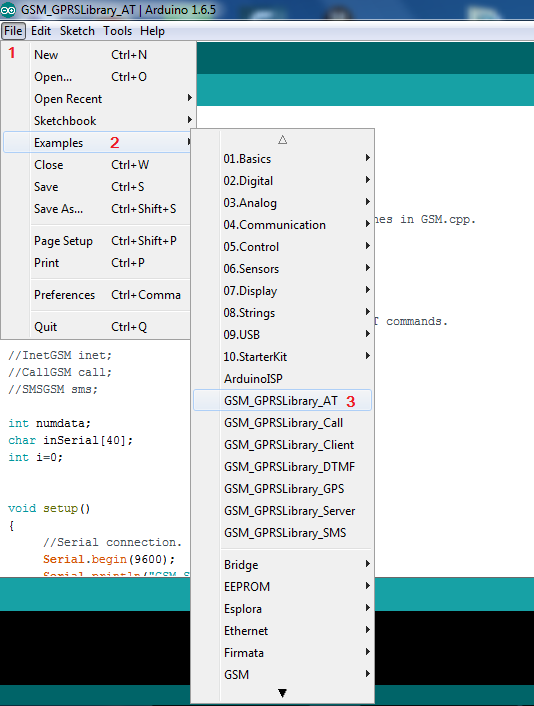Screen dimensions: 534x706
Task: Click the scroll-up triangle in Examples list
Action: coord(283,140)
